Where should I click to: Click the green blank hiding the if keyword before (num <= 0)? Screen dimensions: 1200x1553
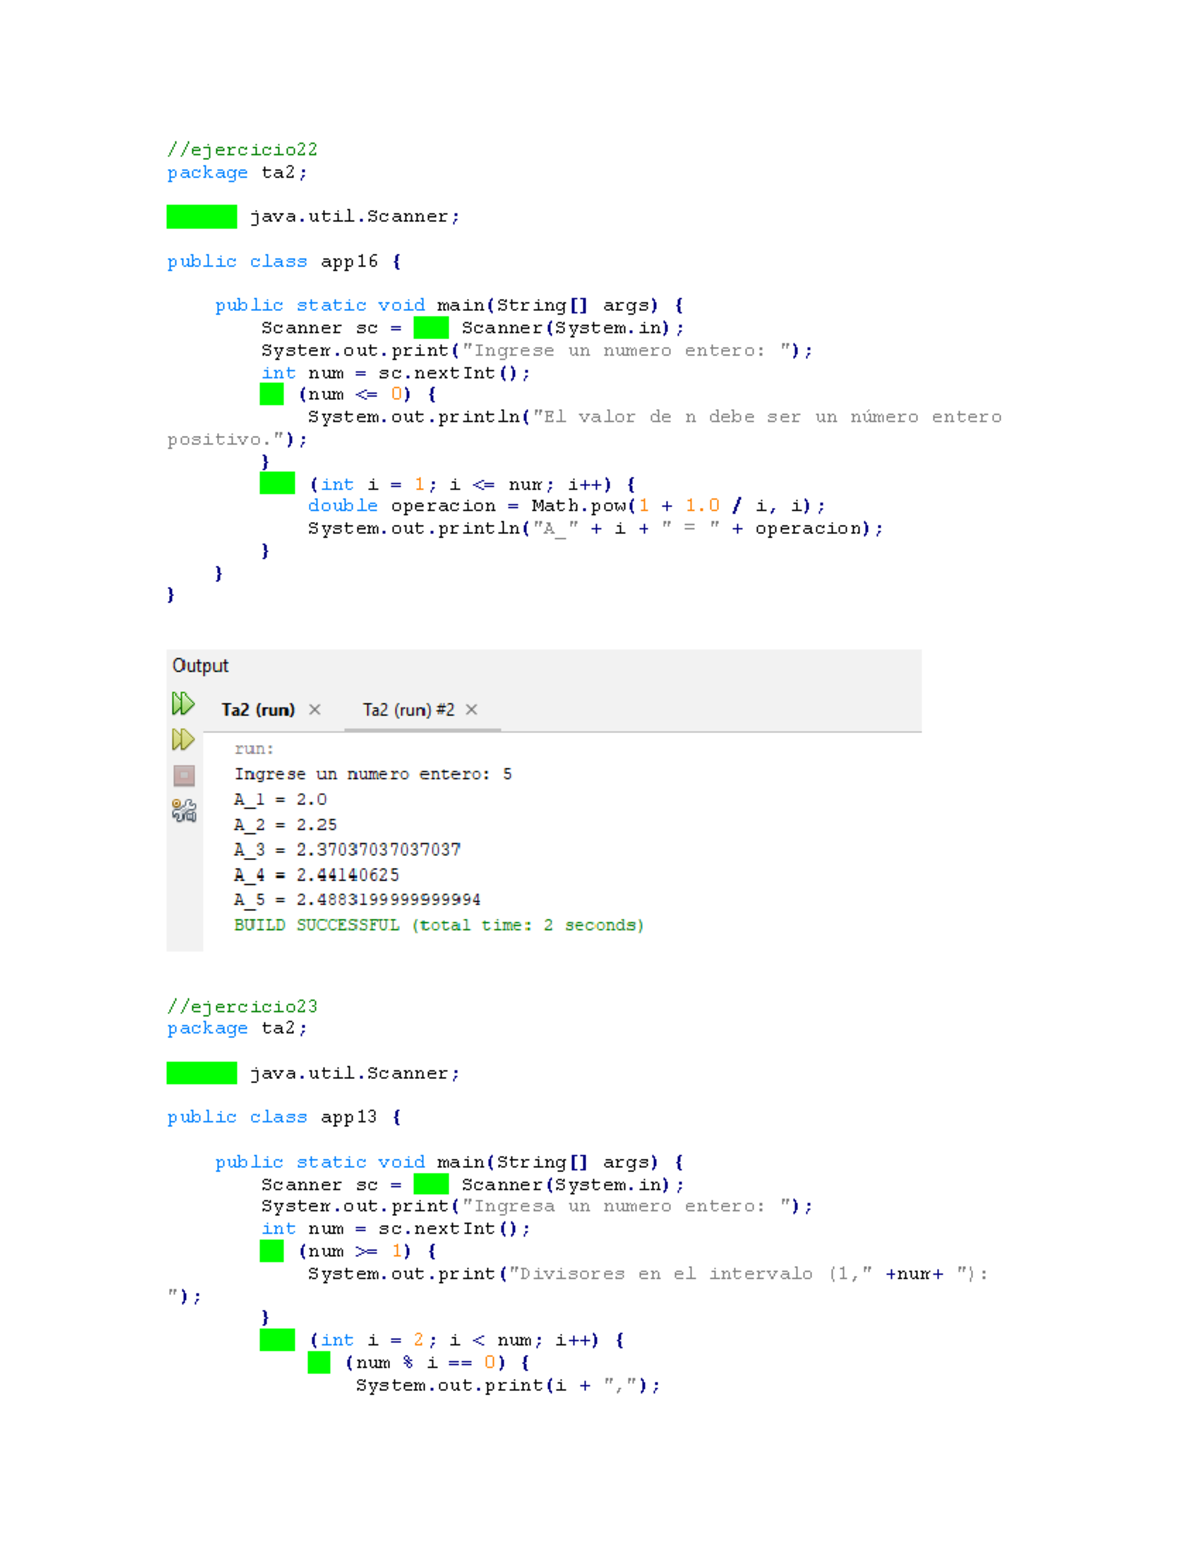(x=271, y=394)
